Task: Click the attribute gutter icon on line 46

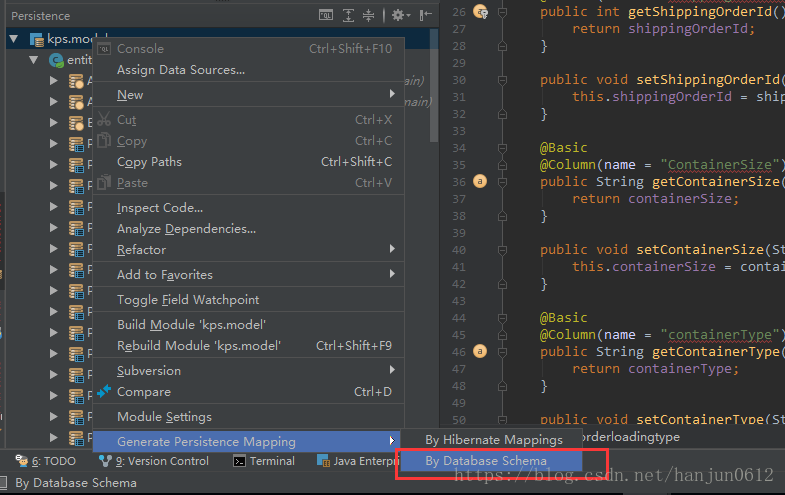Action: [x=480, y=351]
